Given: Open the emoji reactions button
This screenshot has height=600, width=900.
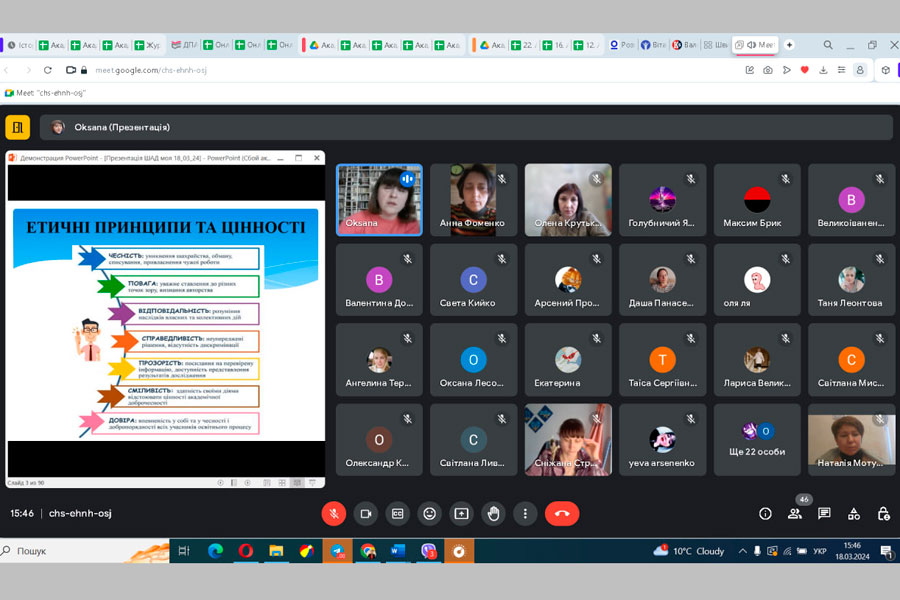Looking at the screenshot, I should coord(430,513).
